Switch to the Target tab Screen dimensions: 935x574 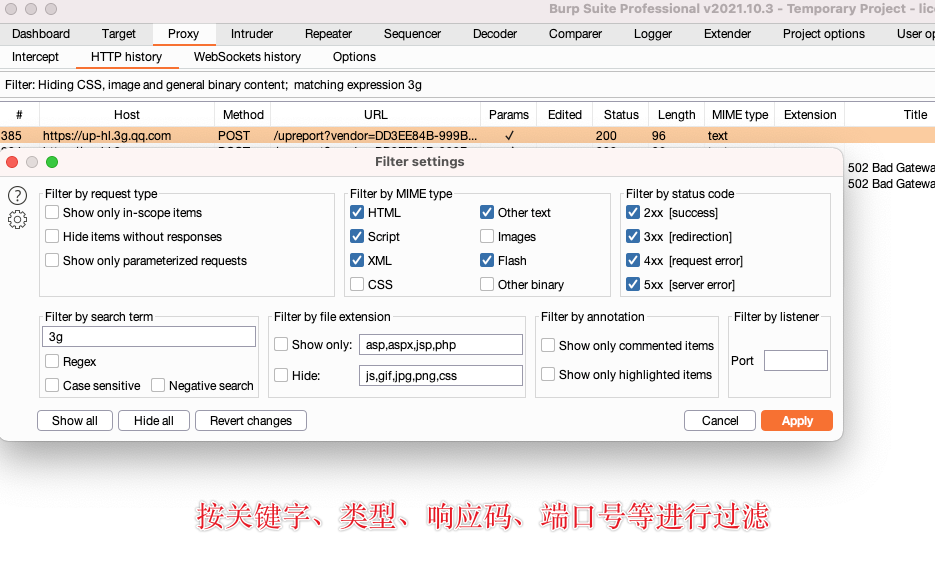119,34
